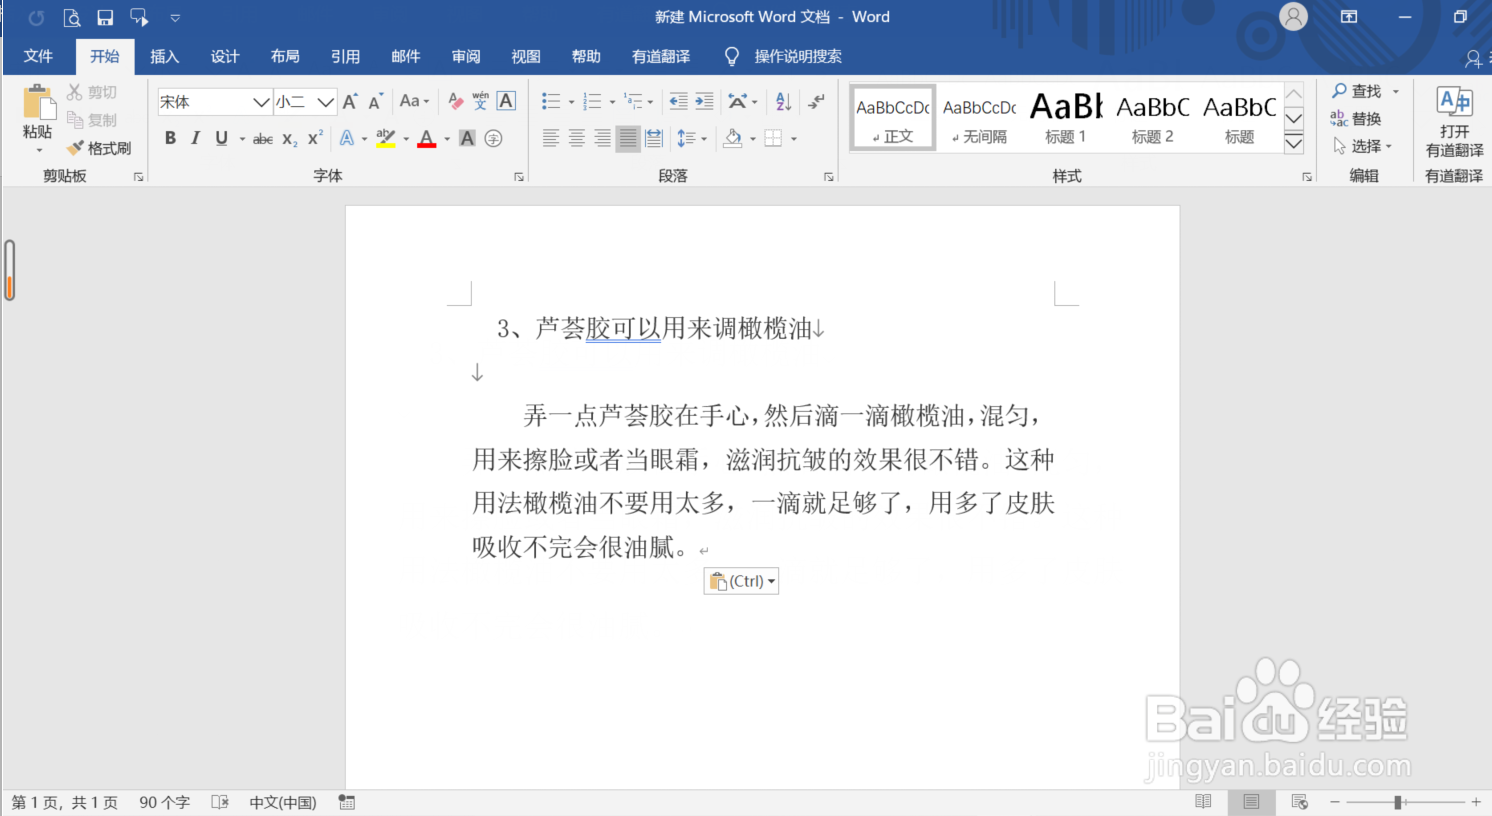Toggle the strikethrough option

[261, 139]
